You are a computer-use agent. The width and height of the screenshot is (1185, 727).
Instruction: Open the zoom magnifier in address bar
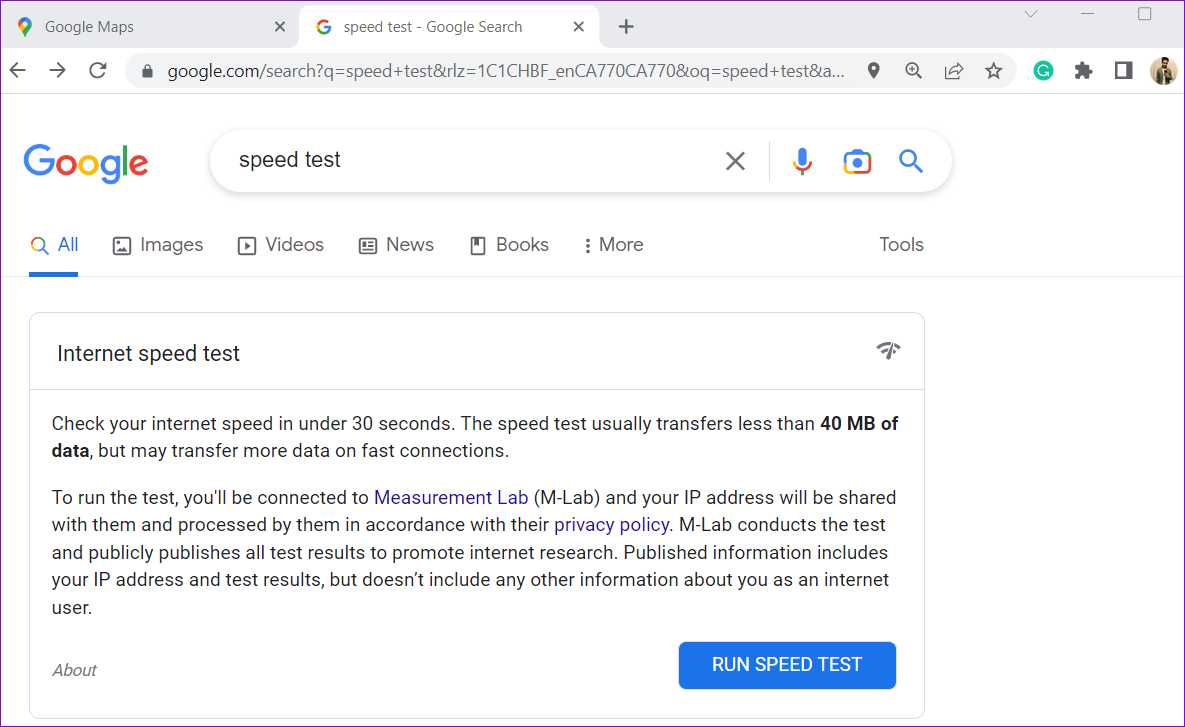click(914, 71)
